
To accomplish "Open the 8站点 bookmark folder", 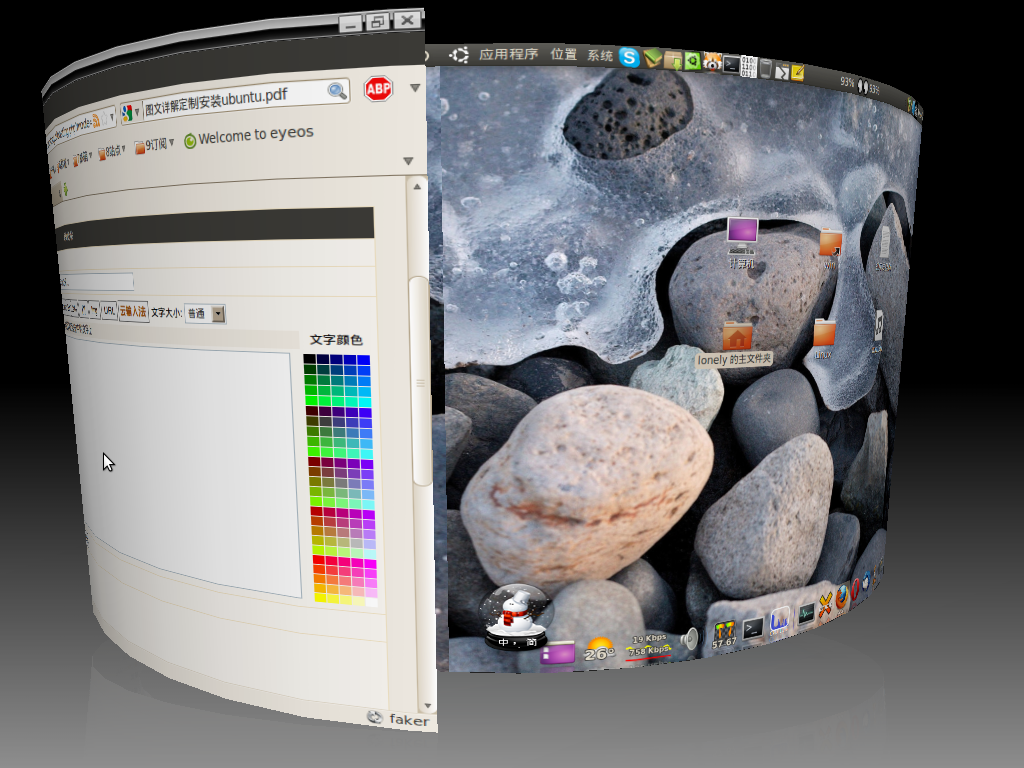I will (111, 152).
